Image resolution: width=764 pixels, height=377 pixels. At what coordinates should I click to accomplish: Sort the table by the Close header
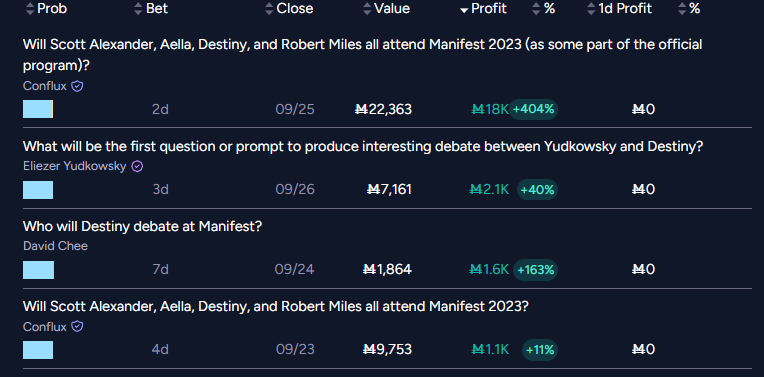pyautogui.click(x=295, y=9)
